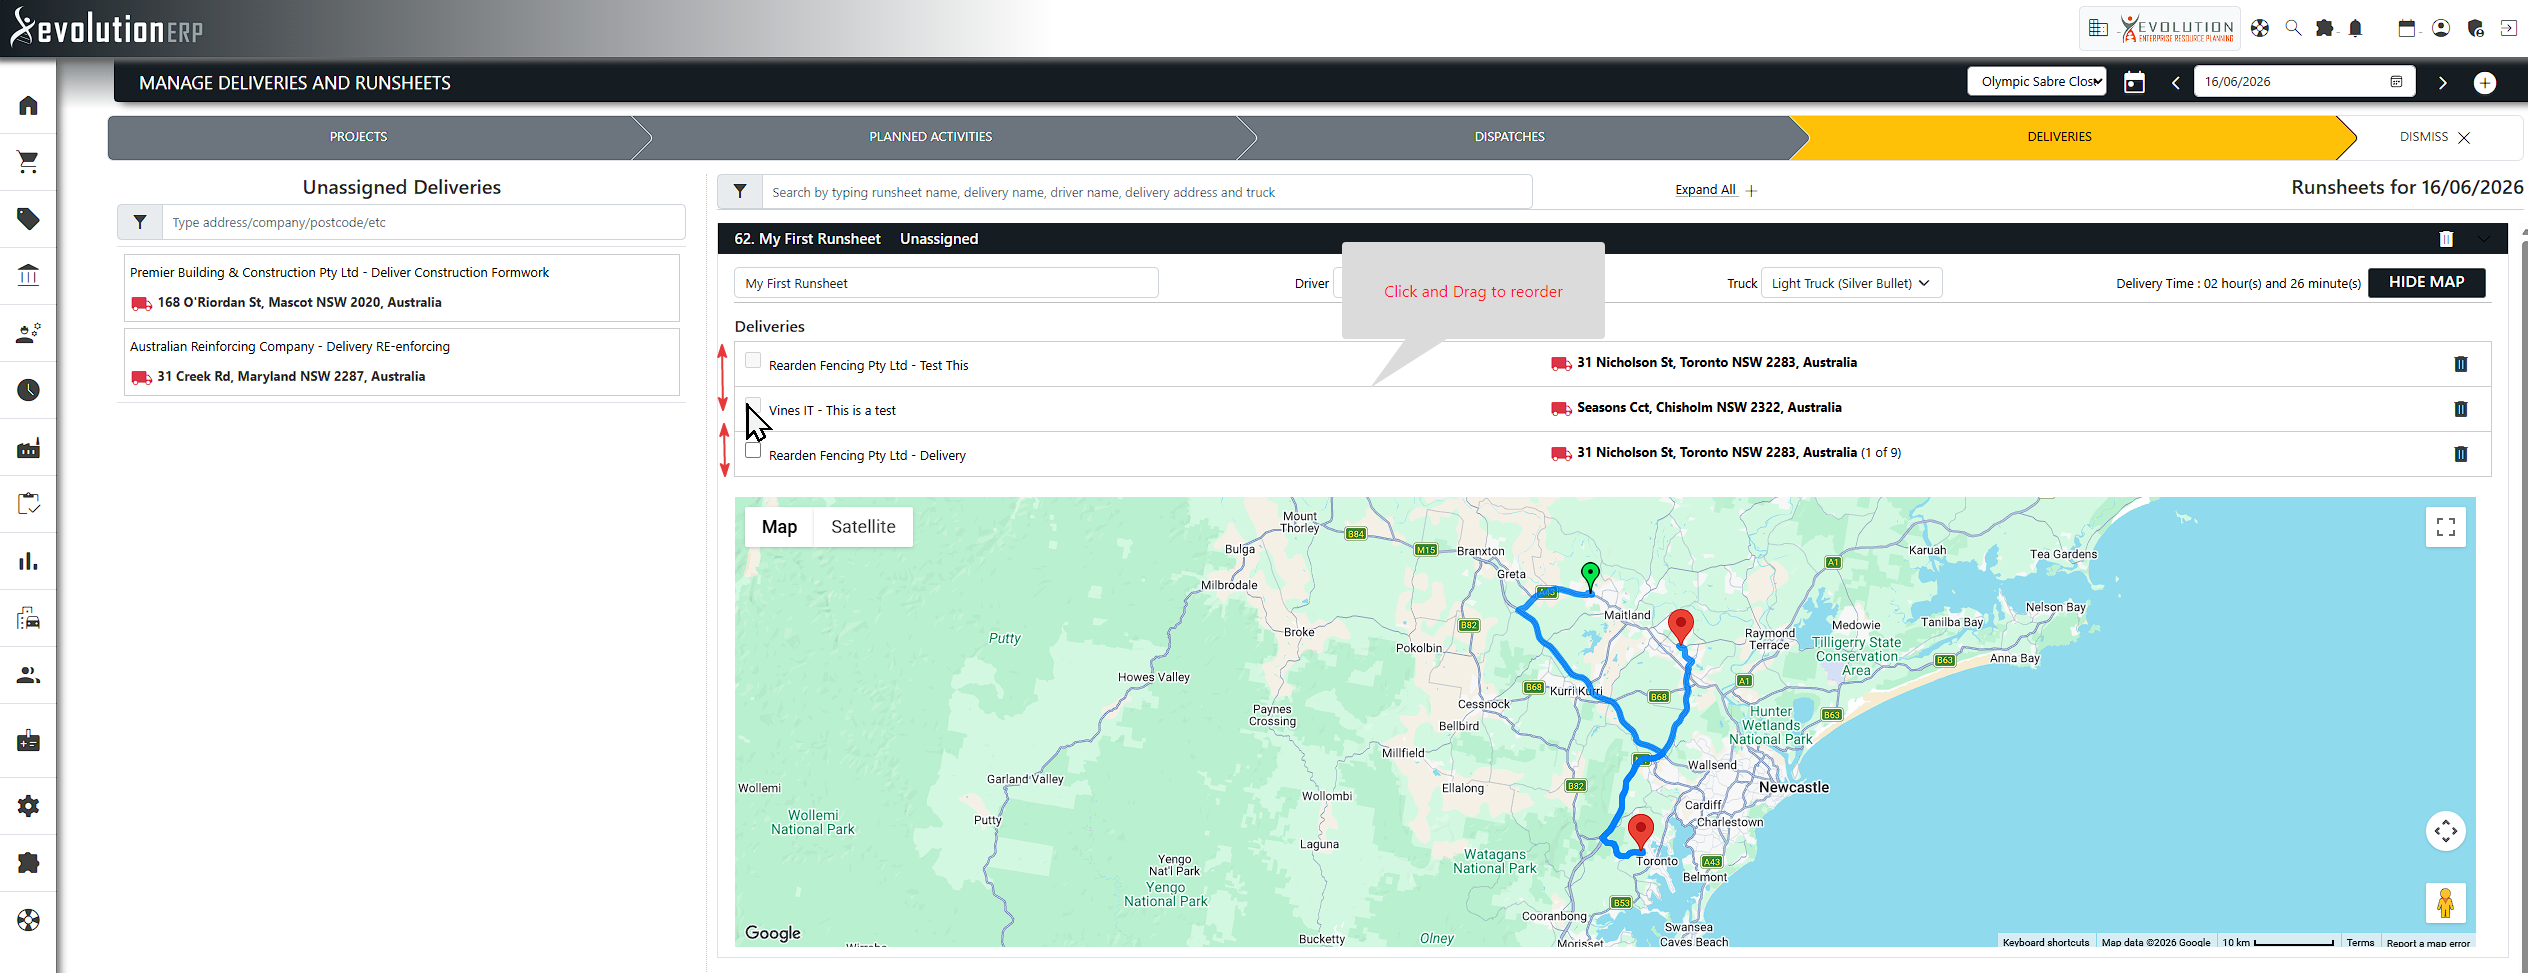
Task: Click the top bar lifebuoy support icon
Action: pos(2260,28)
